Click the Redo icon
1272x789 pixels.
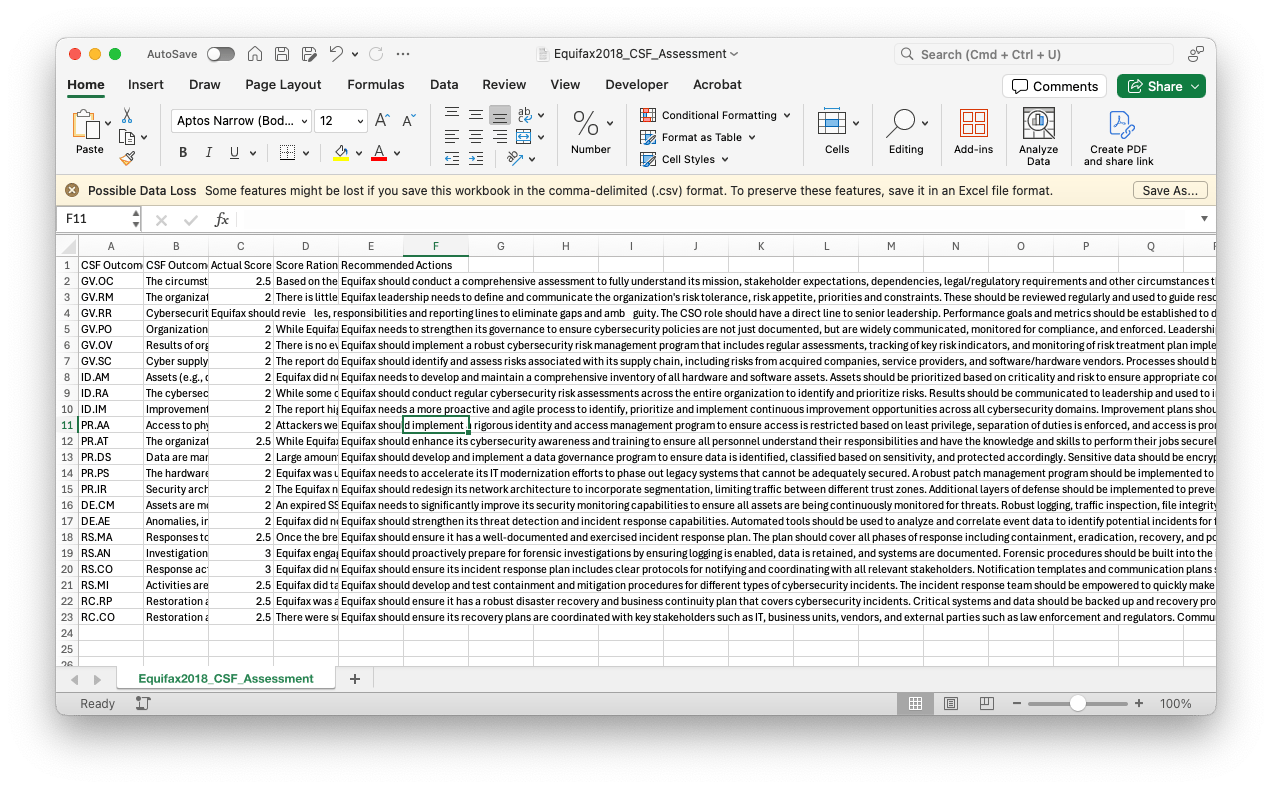click(376, 54)
